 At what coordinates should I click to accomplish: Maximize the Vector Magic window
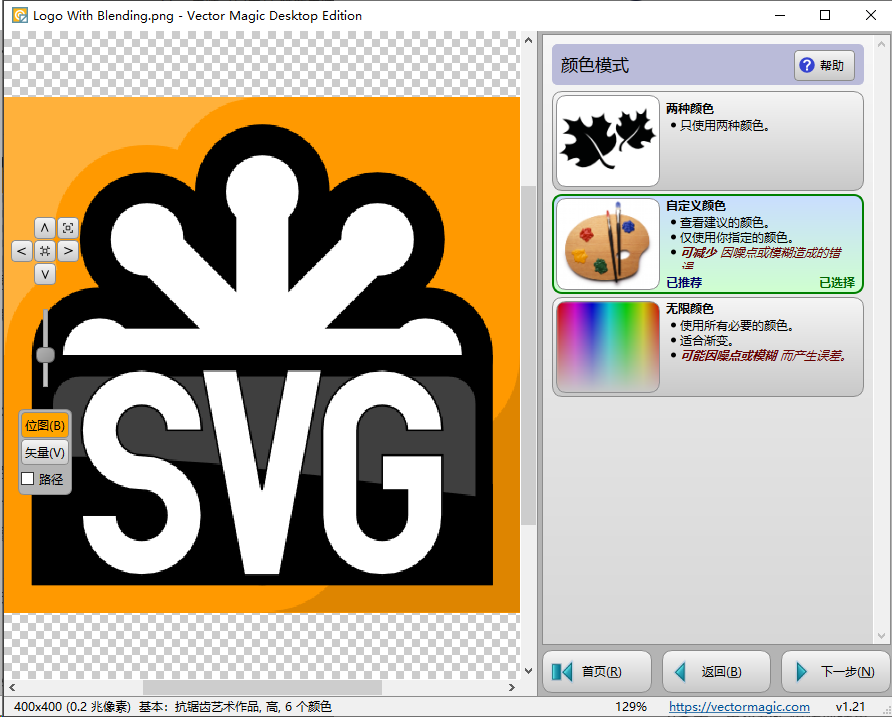click(825, 15)
